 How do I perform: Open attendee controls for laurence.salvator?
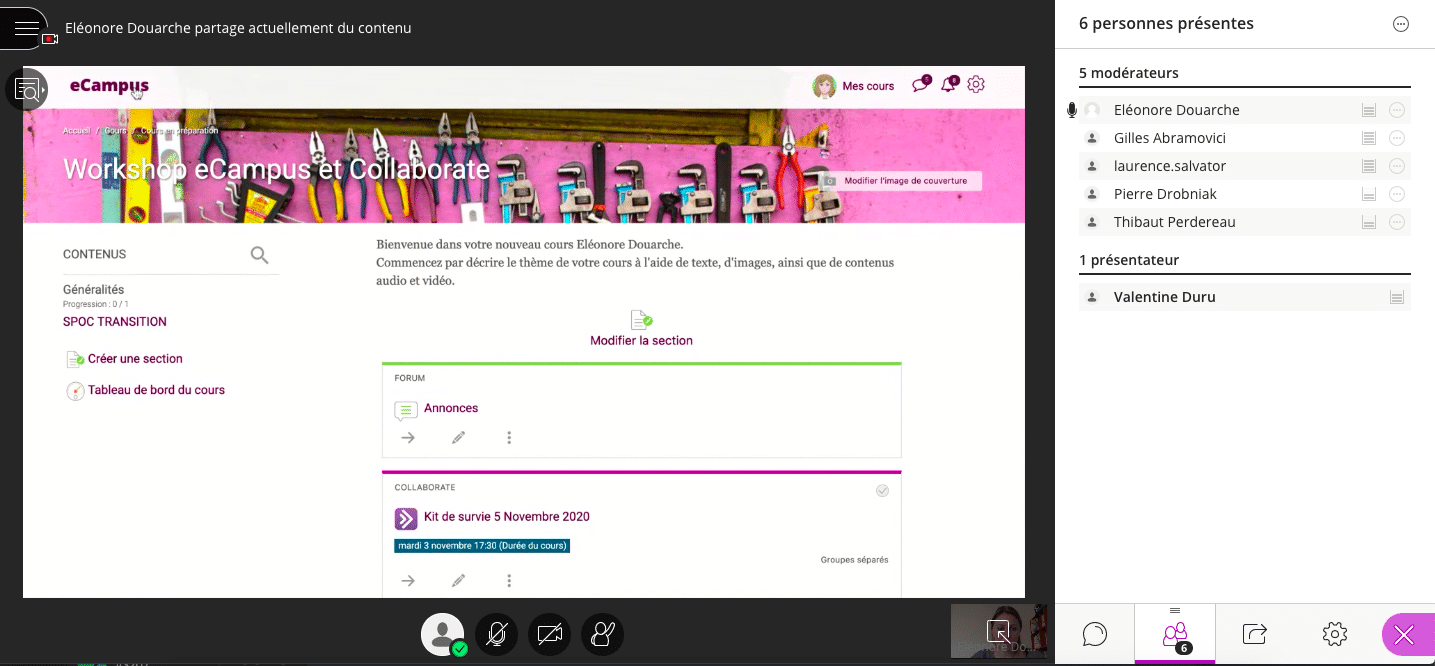click(x=1397, y=166)
